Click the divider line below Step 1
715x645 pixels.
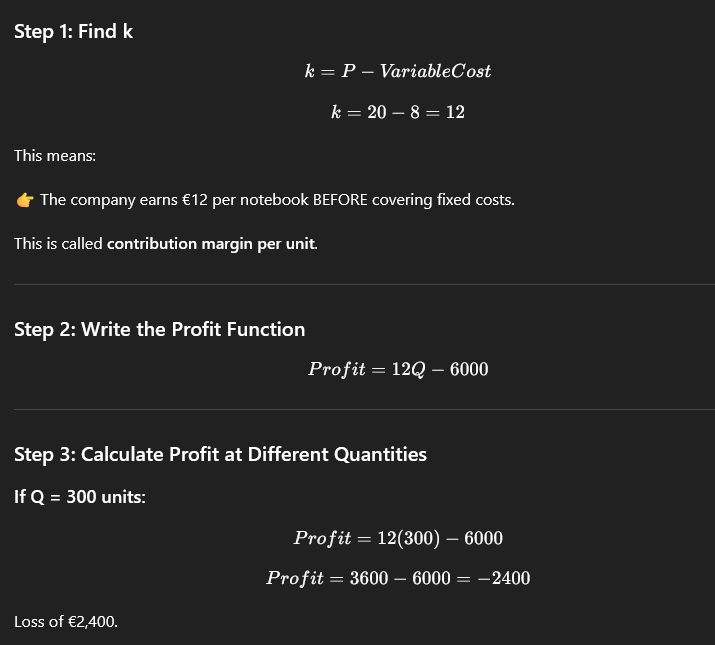coord(357,285)
